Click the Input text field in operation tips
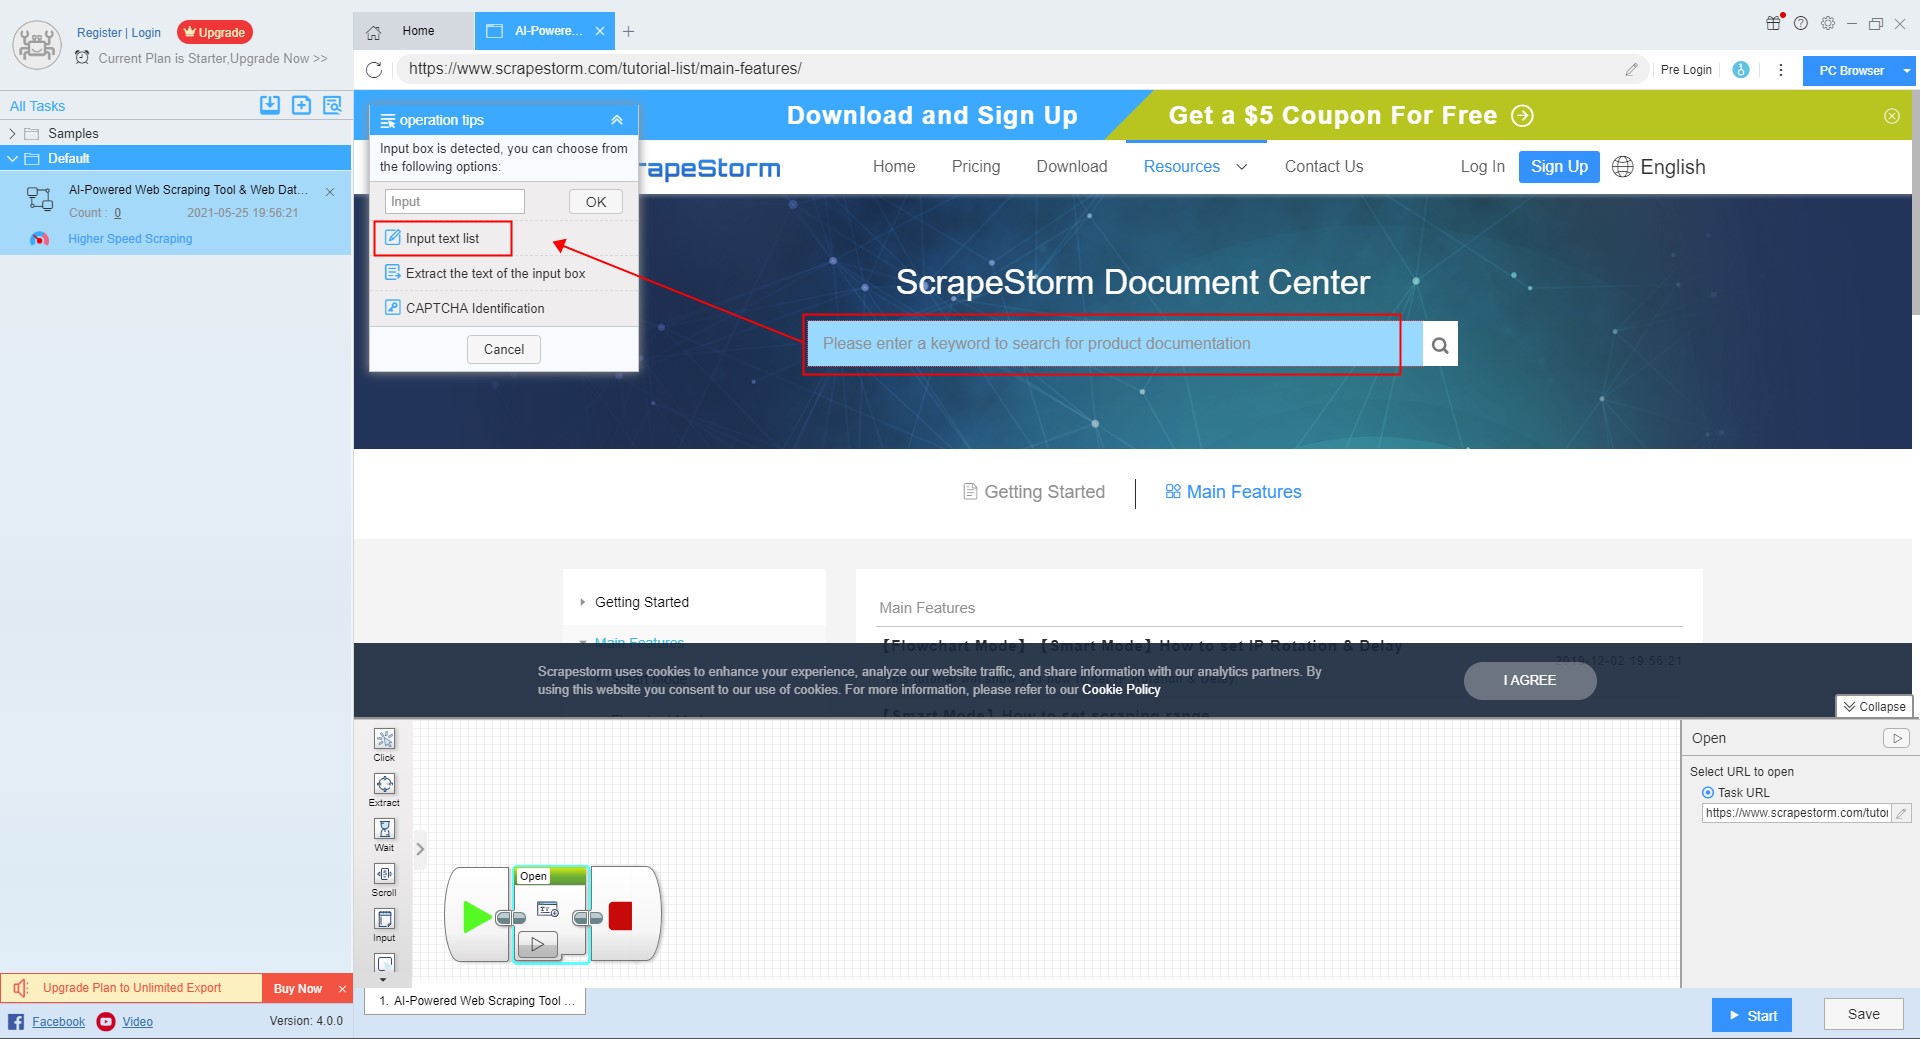This screenshot has width=1921, height=1039. tap(455, 201)
